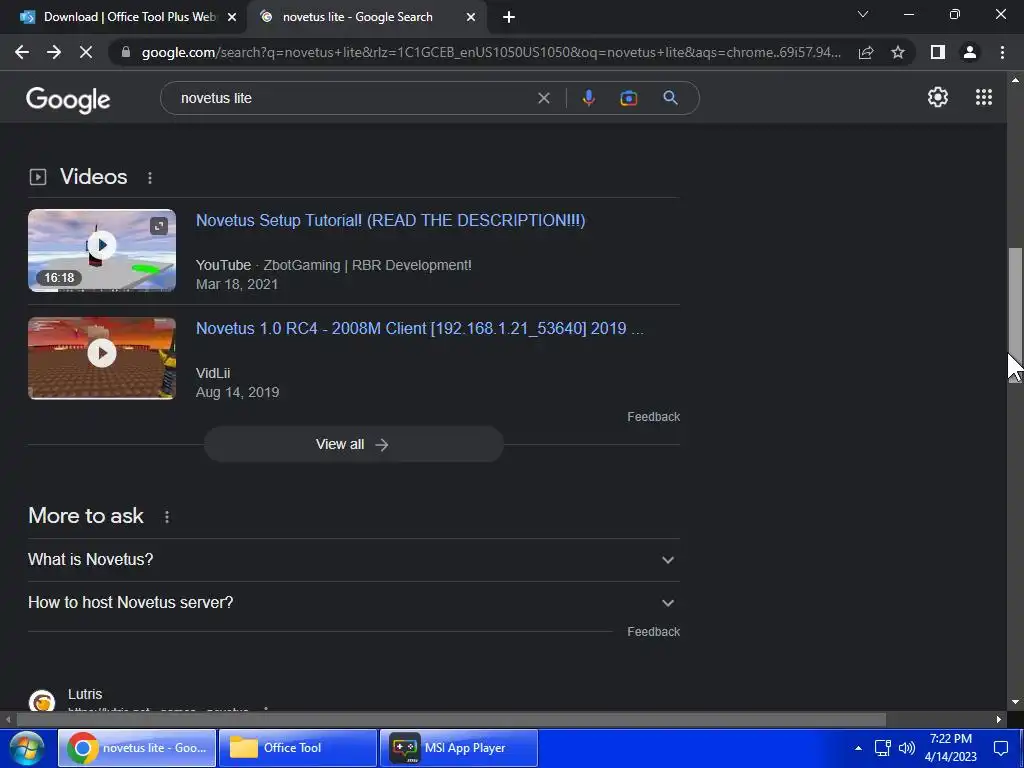Open Office Tool folder in taskbar
The height and width of the screenshot is (768, 1024).
(297, 748)
